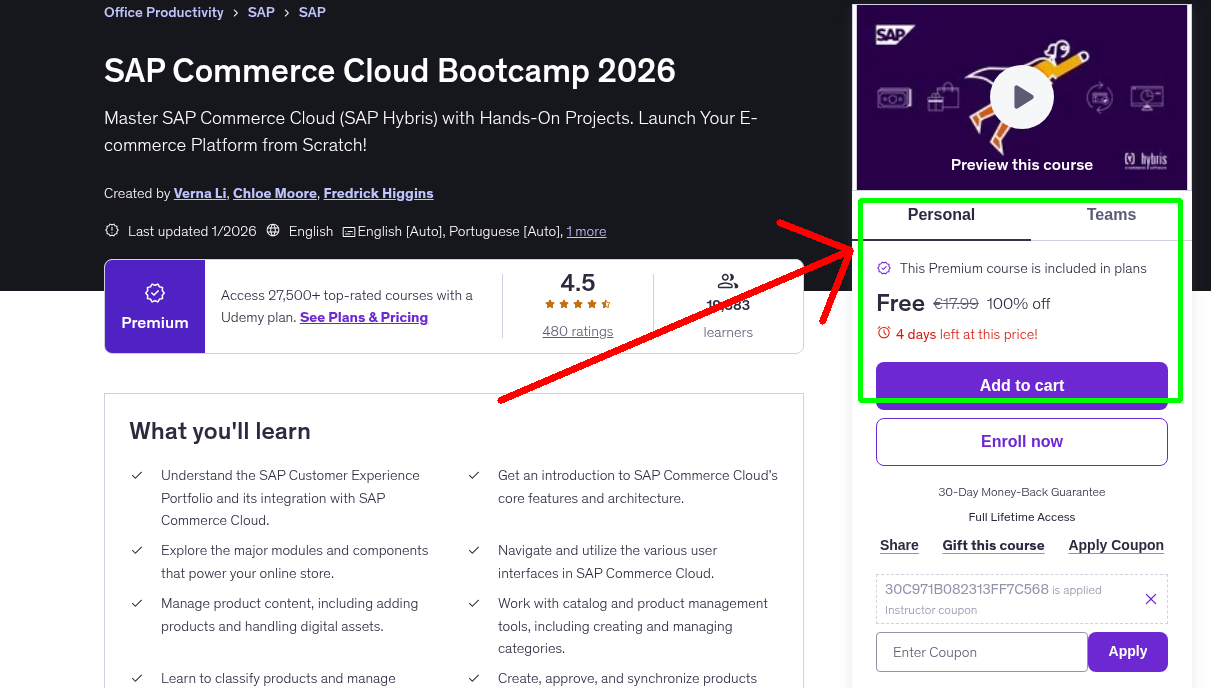The width and height of the screenshot is (1211, 688).
Task: Click the SAP logo in the thumbnail
Action: click(x=895, y=33)
